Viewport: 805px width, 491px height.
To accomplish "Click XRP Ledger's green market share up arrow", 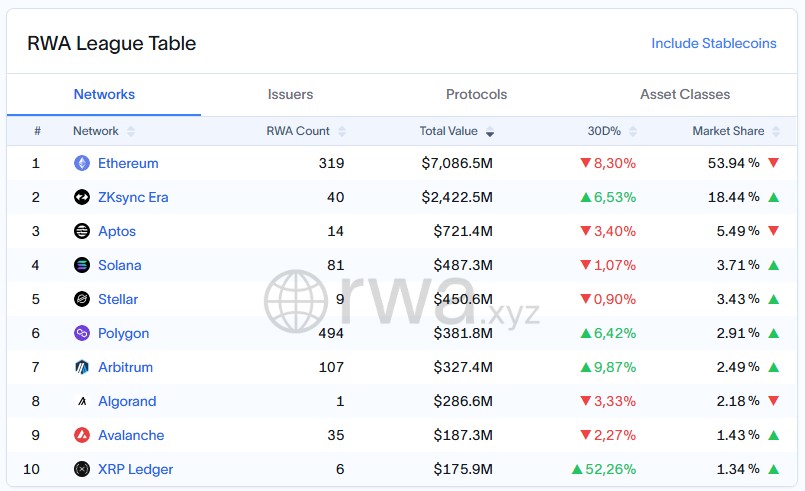I will click(774, 469).
